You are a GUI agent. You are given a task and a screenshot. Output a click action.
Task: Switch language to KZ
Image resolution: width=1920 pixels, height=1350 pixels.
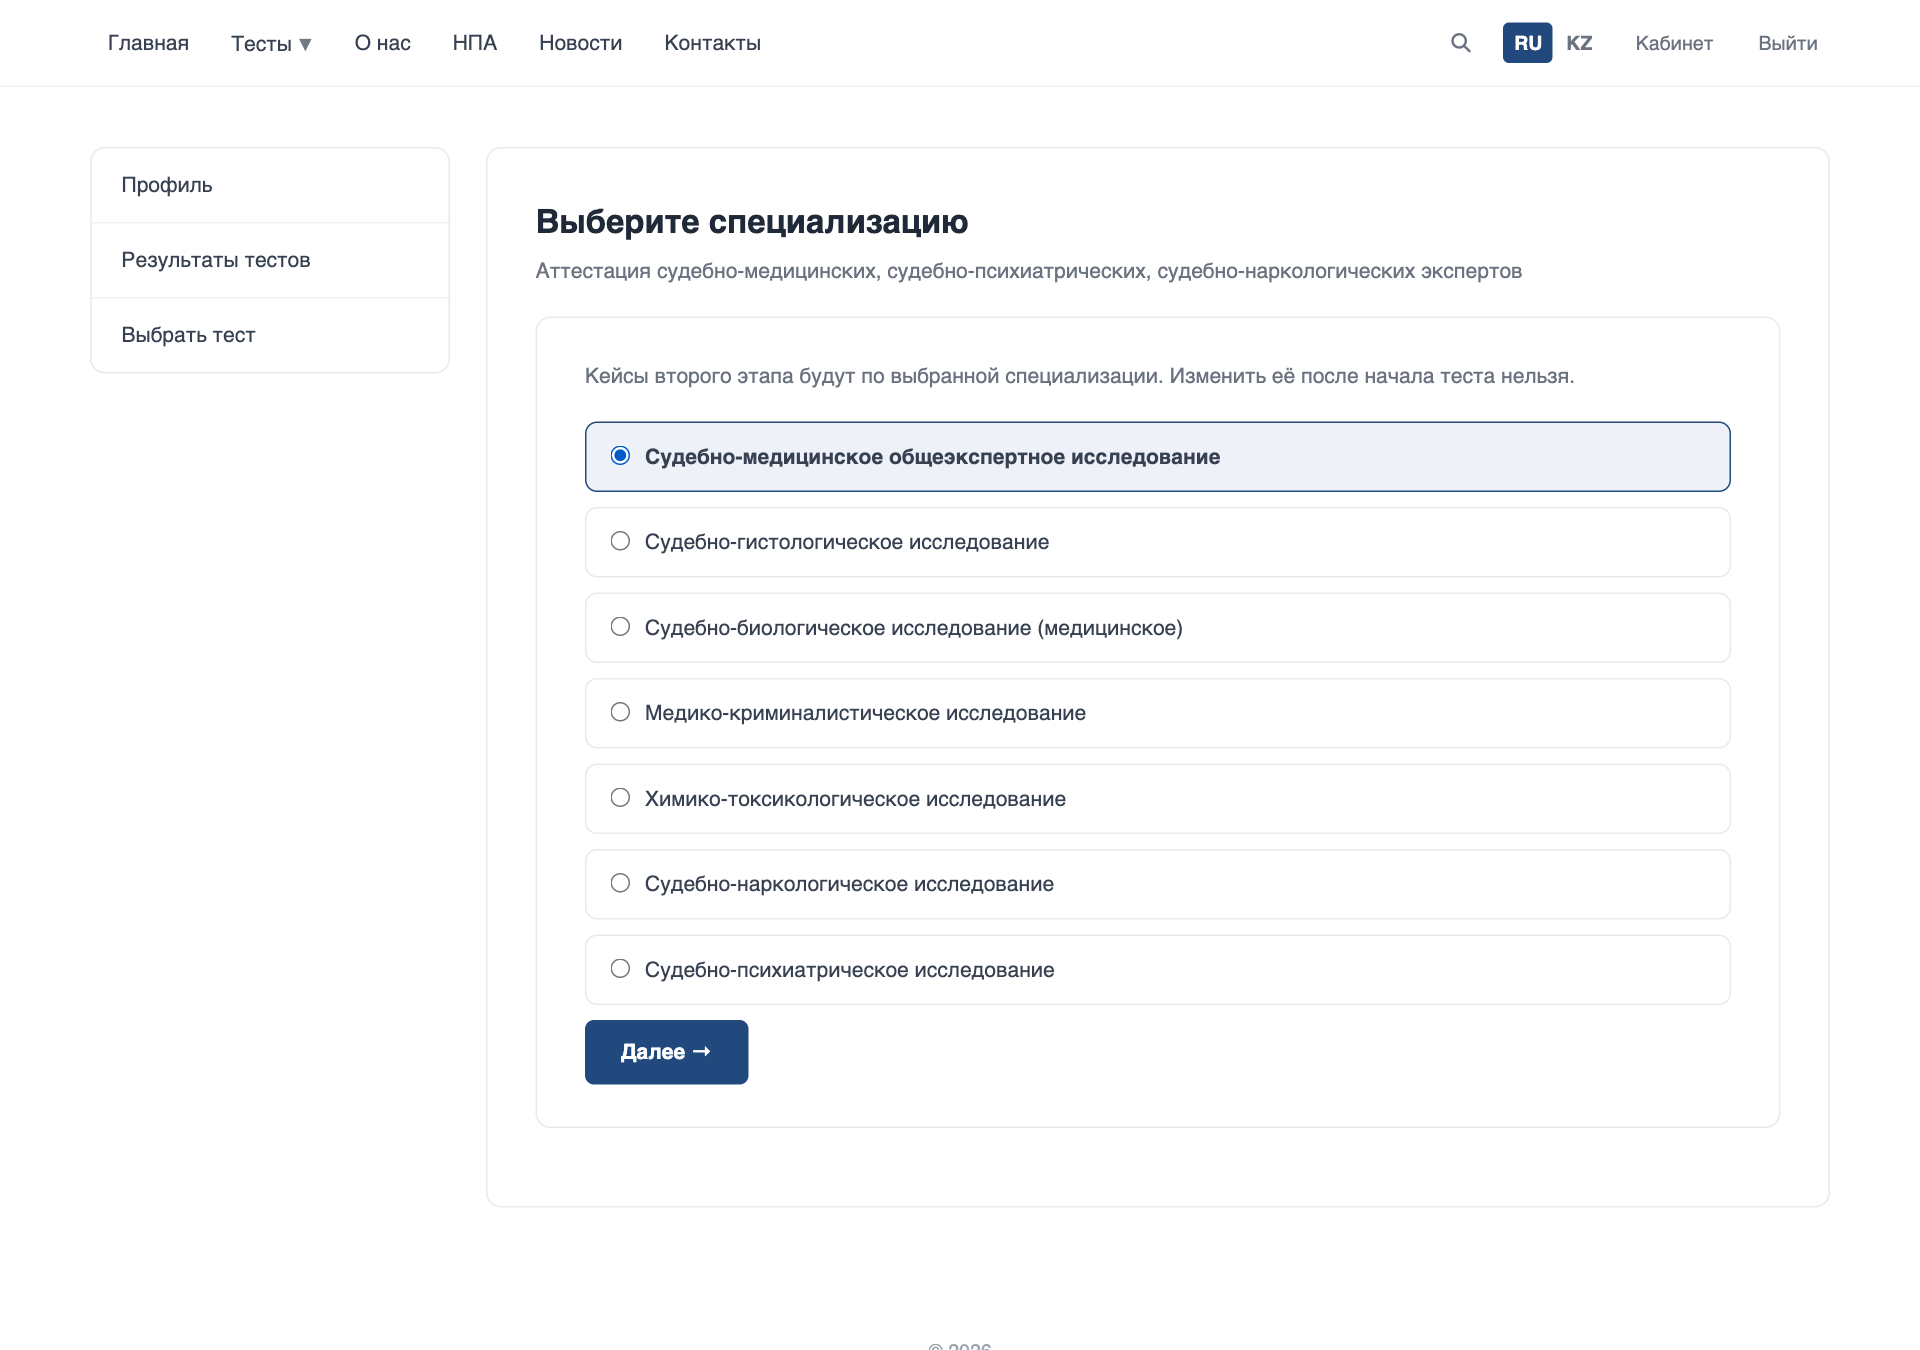1579,43
